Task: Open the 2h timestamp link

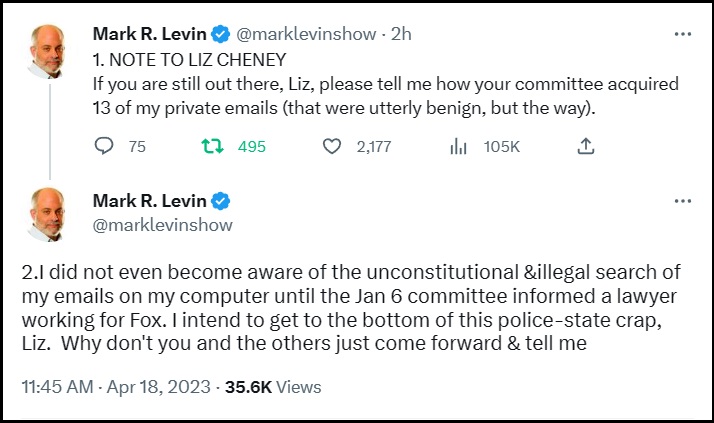Action: (x=400, y=33)
